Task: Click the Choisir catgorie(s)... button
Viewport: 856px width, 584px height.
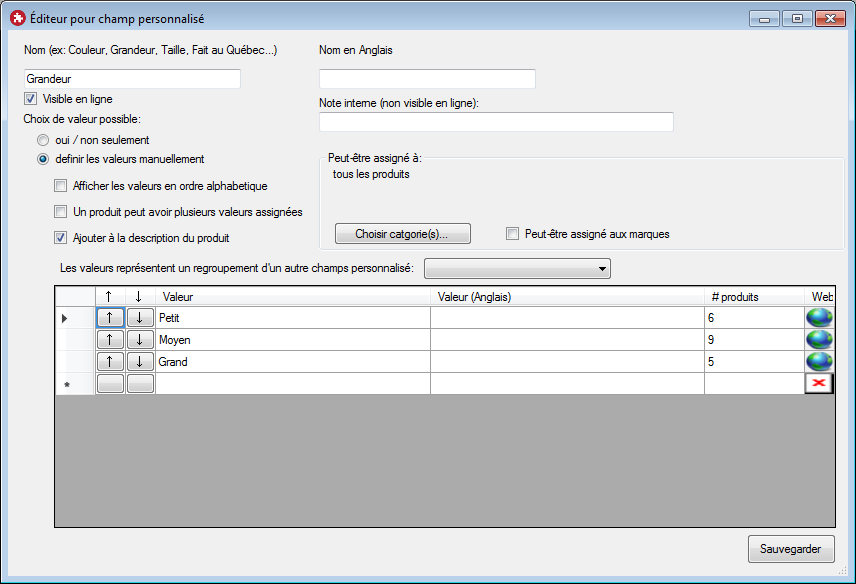Action: 402,234
